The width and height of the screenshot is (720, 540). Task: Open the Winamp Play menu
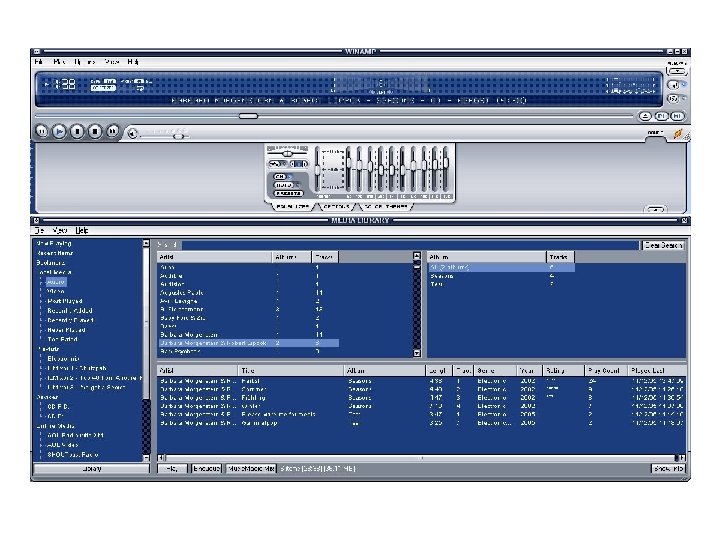[59, 62]
